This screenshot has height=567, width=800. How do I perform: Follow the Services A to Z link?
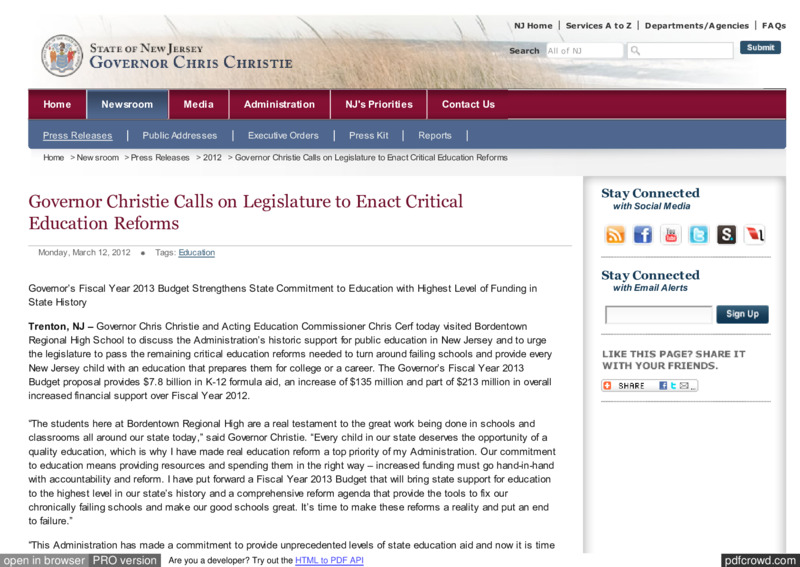pyautogui.click(x=598, y=26)
